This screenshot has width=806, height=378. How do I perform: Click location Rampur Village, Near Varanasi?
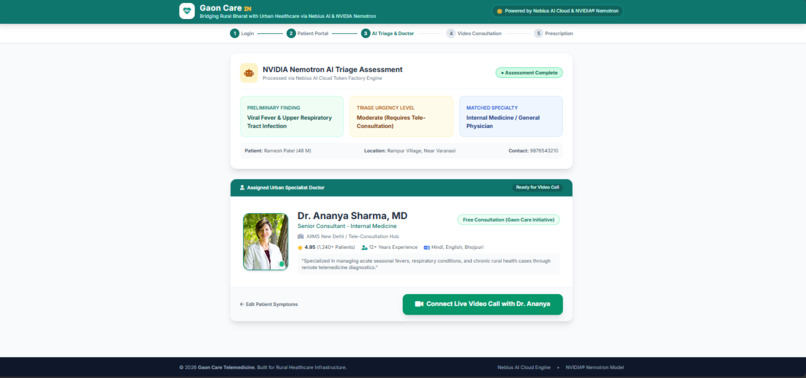pyautogui.click(x=422, y=151)
